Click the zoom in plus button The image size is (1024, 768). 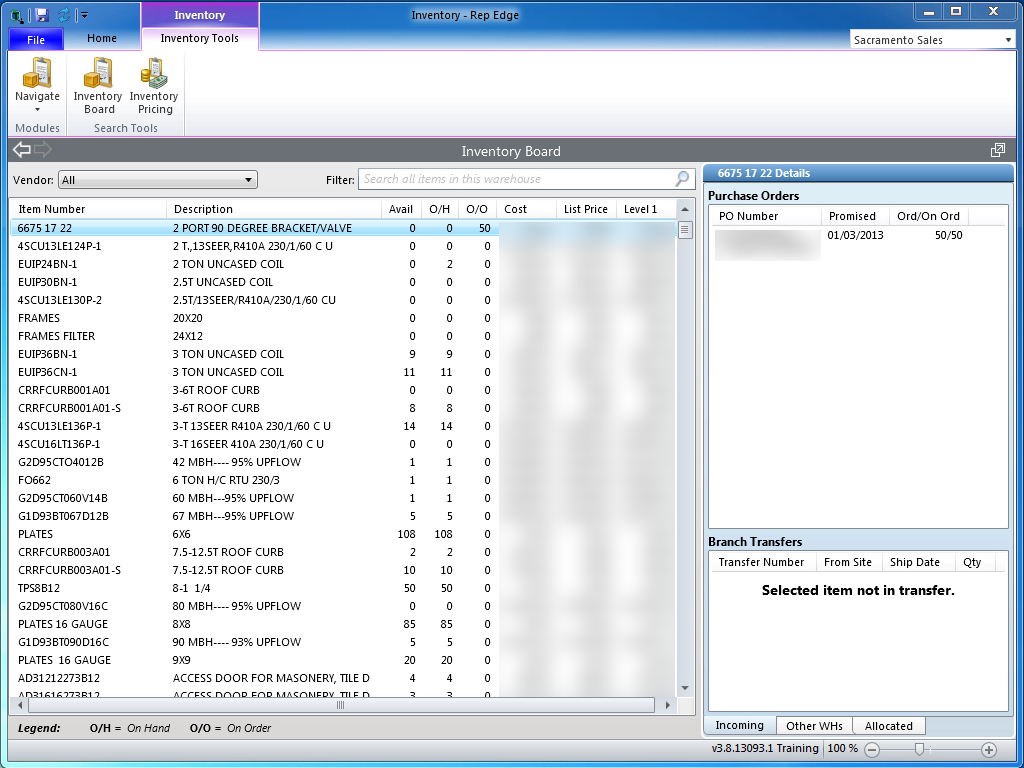tap(989, 749)
